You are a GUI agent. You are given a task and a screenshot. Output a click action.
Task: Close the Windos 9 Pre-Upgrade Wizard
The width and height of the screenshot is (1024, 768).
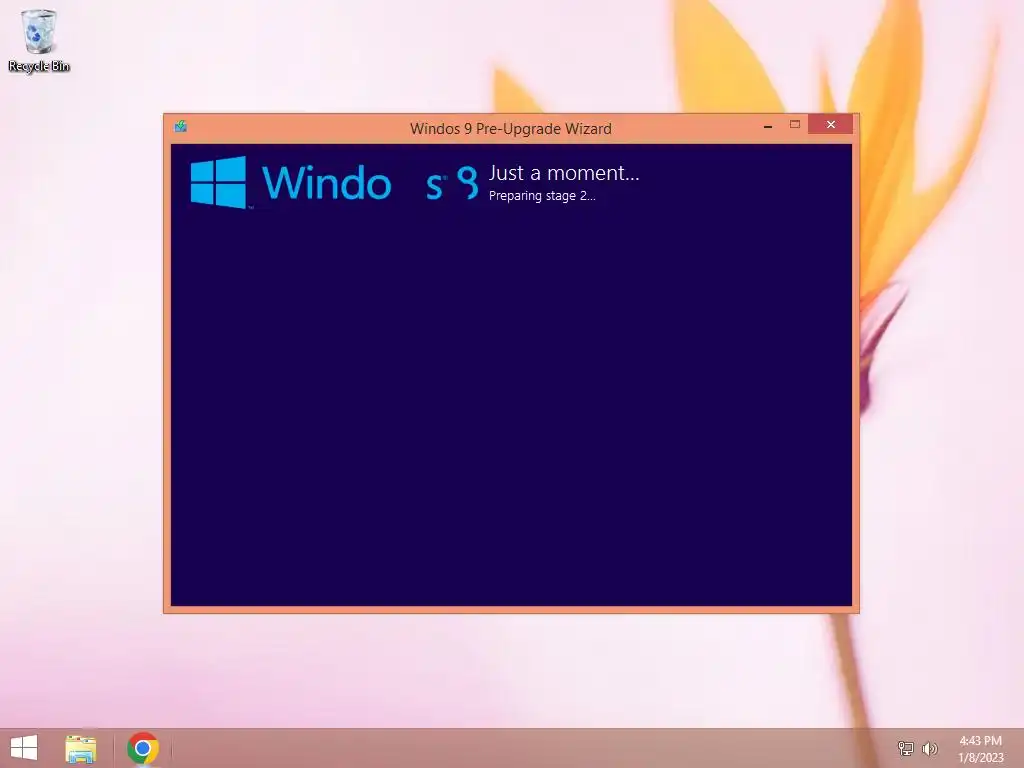point(831,124)
